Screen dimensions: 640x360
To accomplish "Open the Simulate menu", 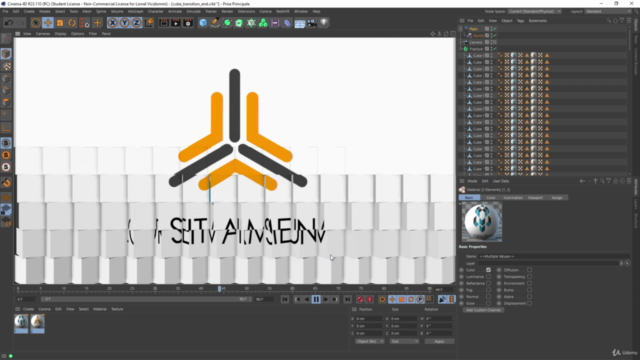I will (193, 11).
